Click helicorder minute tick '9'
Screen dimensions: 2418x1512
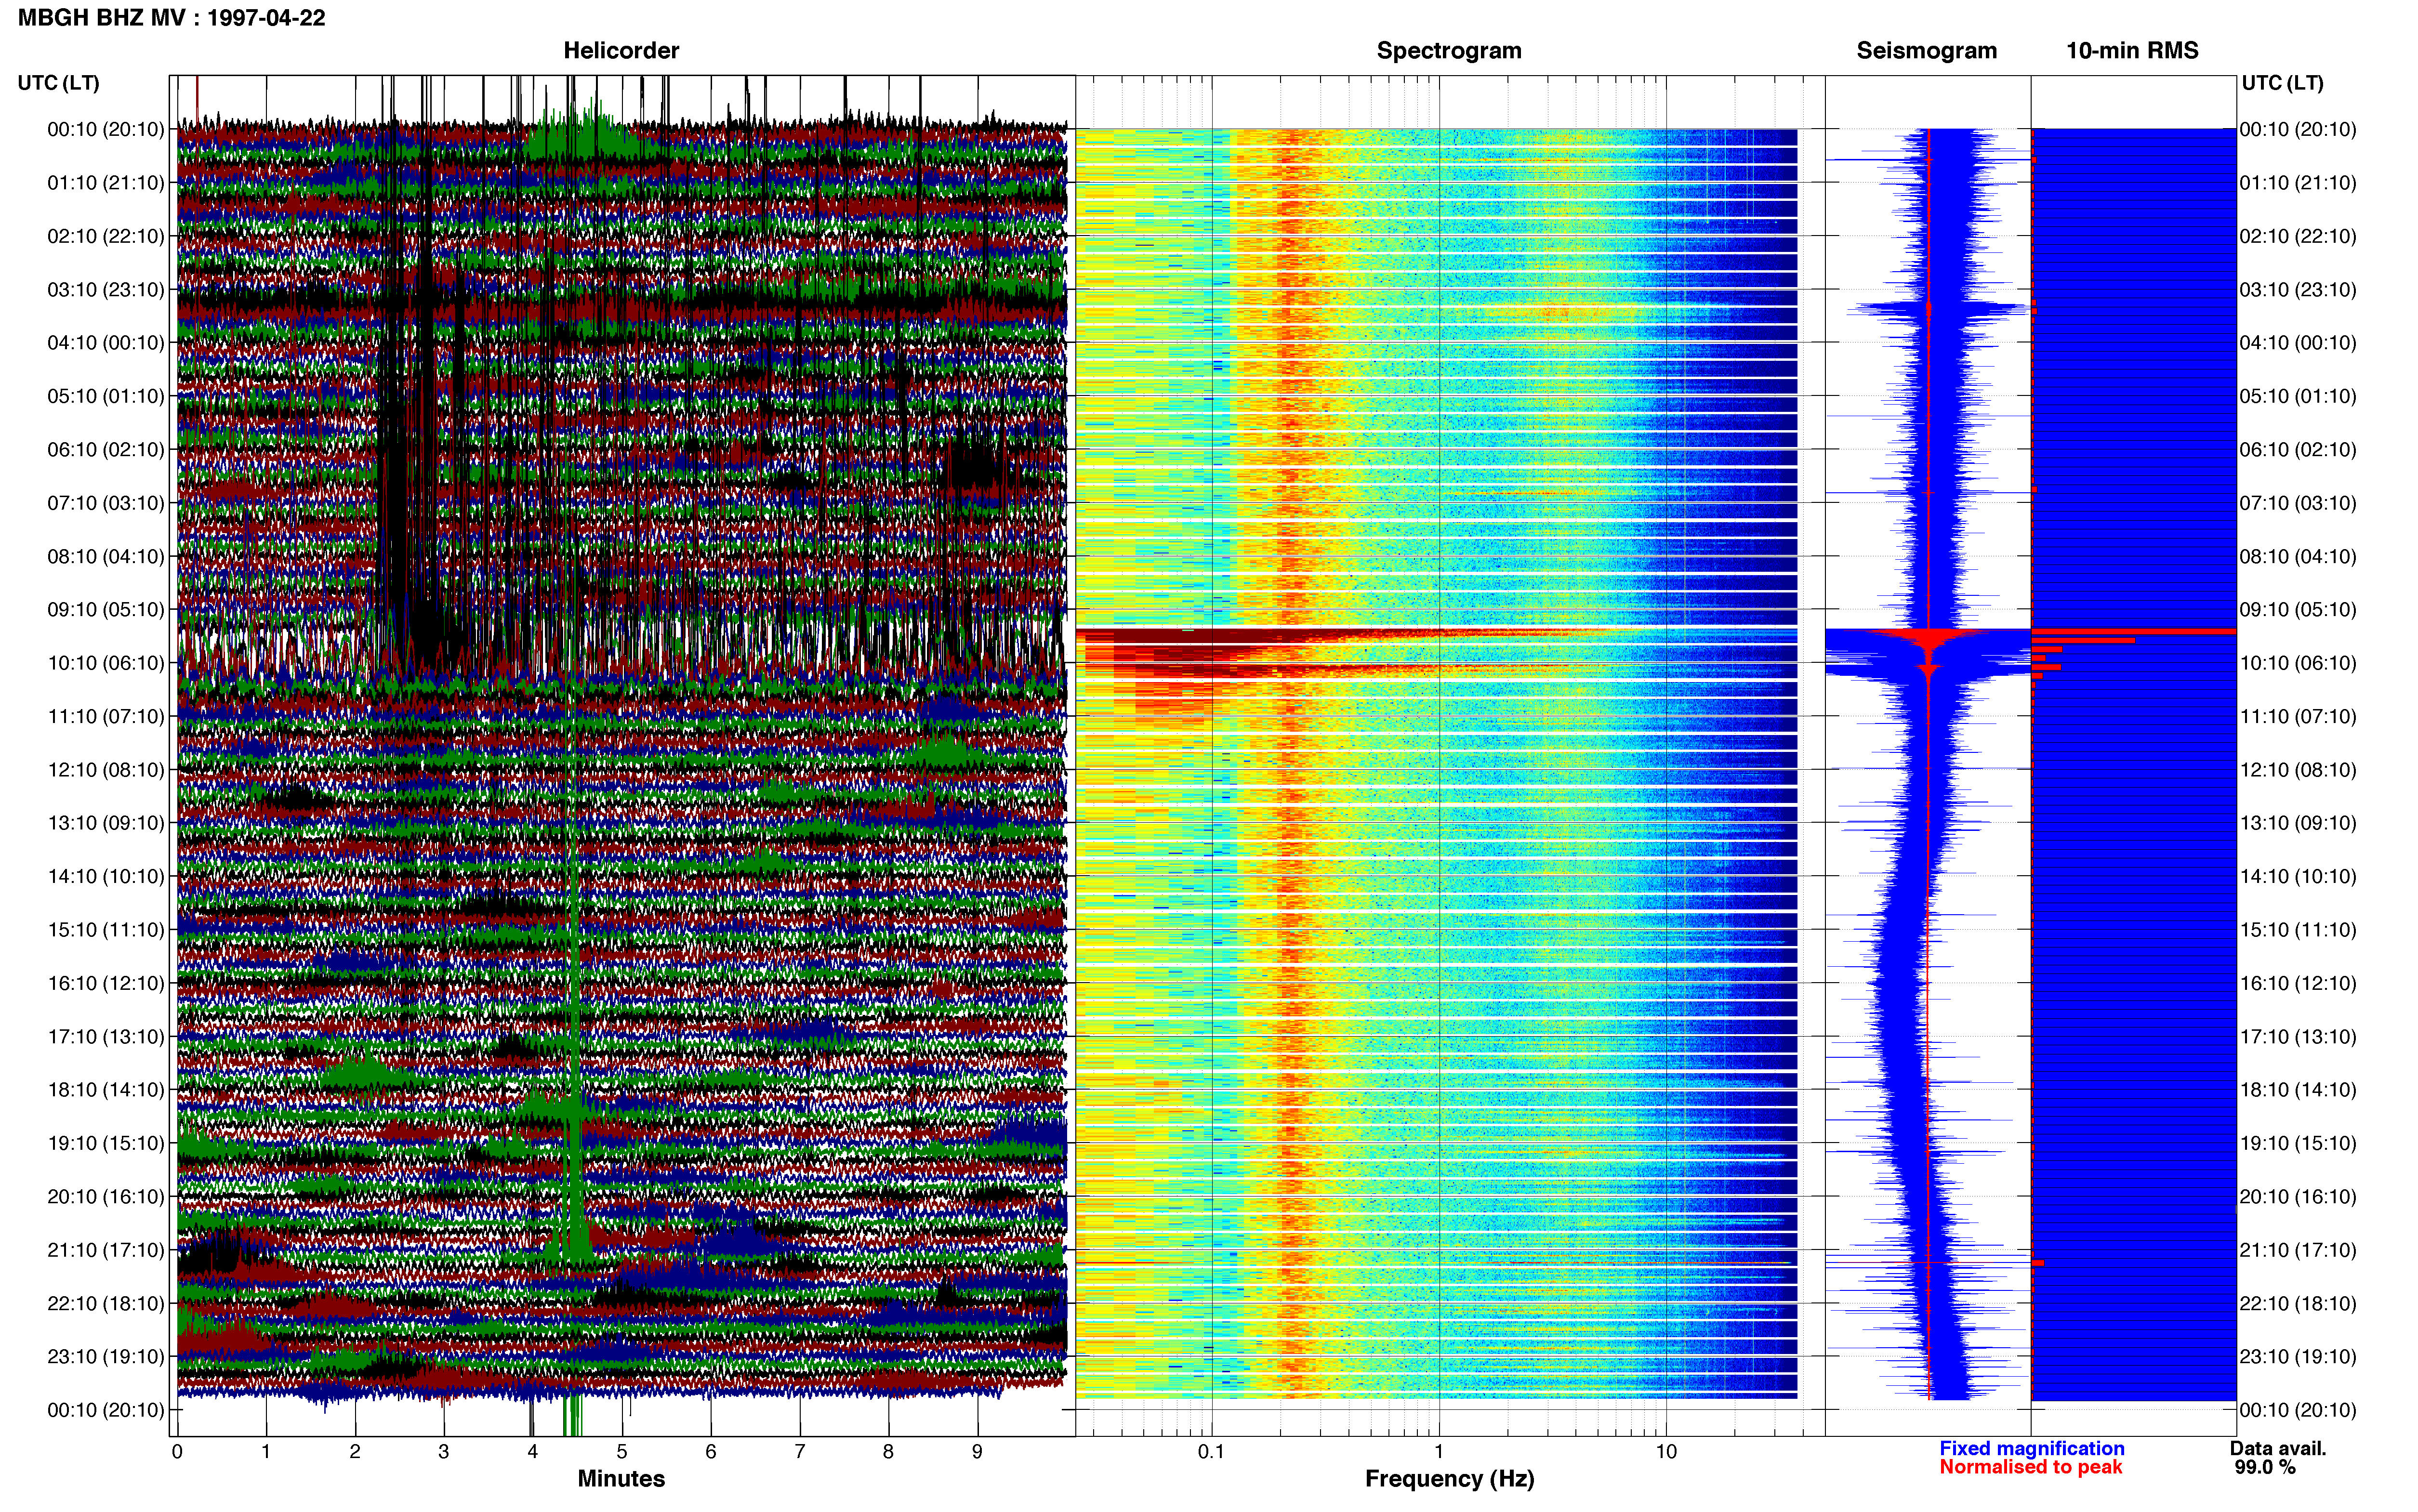[x=977, y=1452]
